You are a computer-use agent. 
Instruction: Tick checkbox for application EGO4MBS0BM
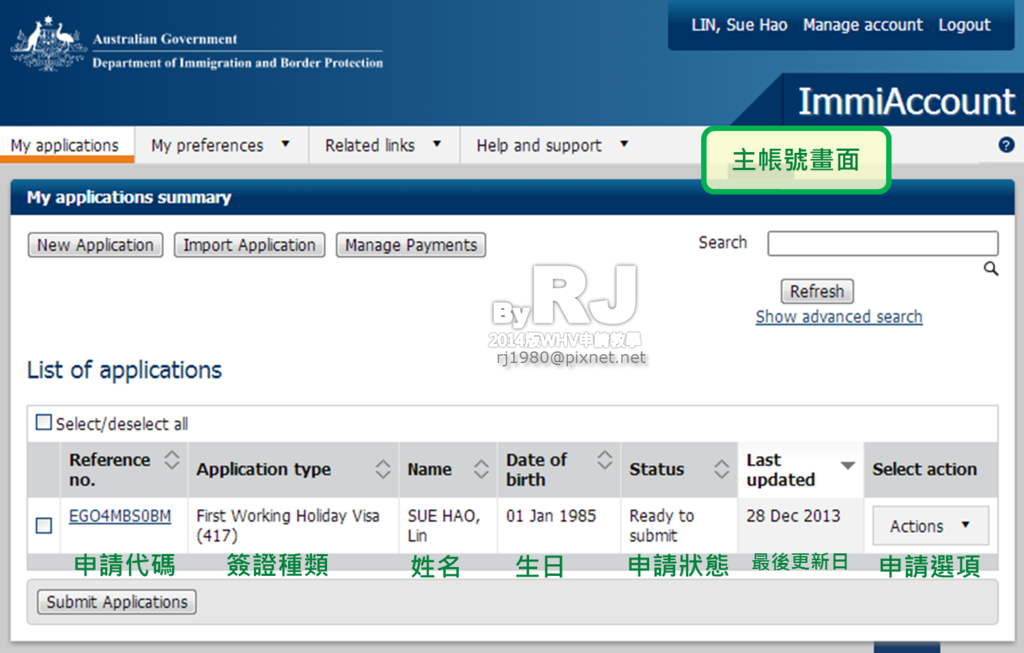coord(44,525)
